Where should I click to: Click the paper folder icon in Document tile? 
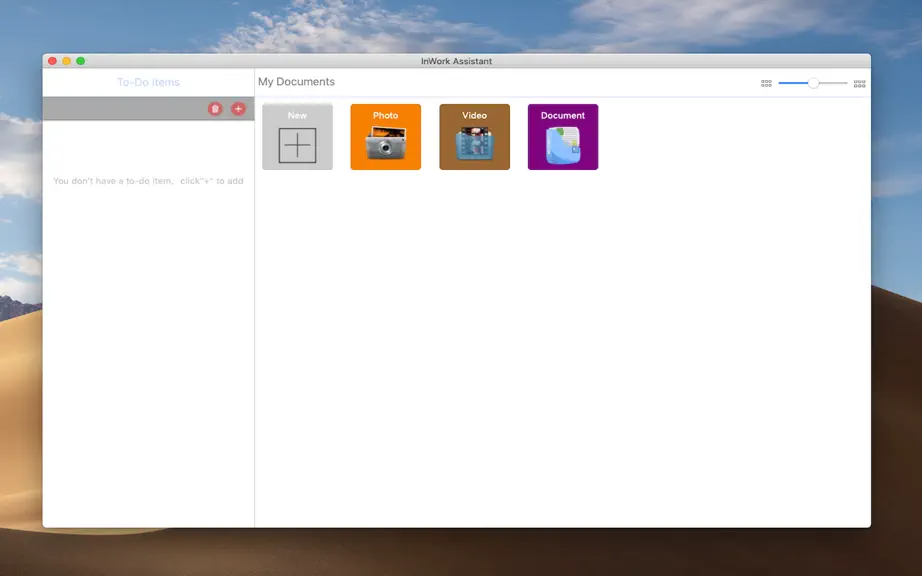(x=563, y=145)
